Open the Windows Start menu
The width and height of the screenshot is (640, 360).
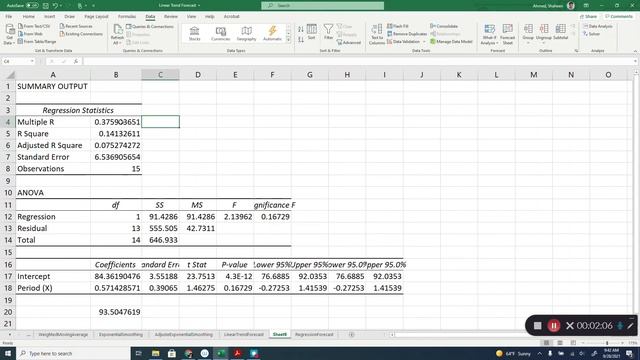tap(8, 353)
